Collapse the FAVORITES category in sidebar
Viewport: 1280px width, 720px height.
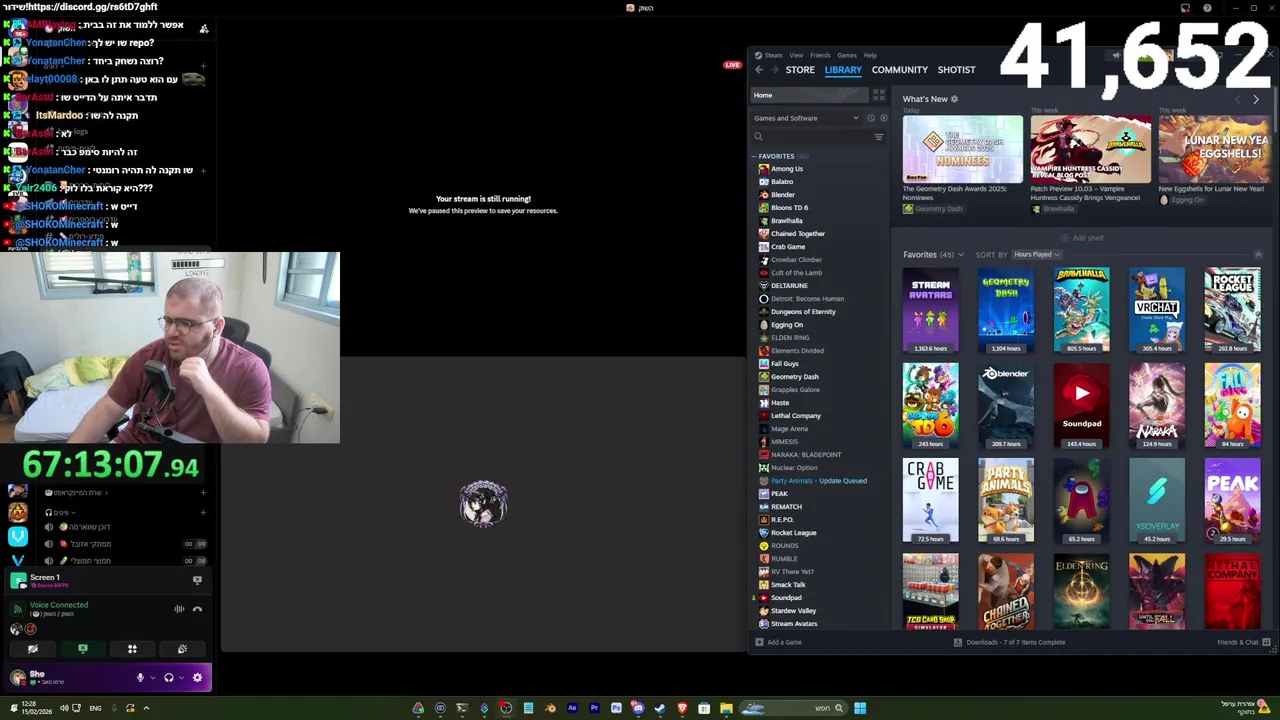point(754,157)
